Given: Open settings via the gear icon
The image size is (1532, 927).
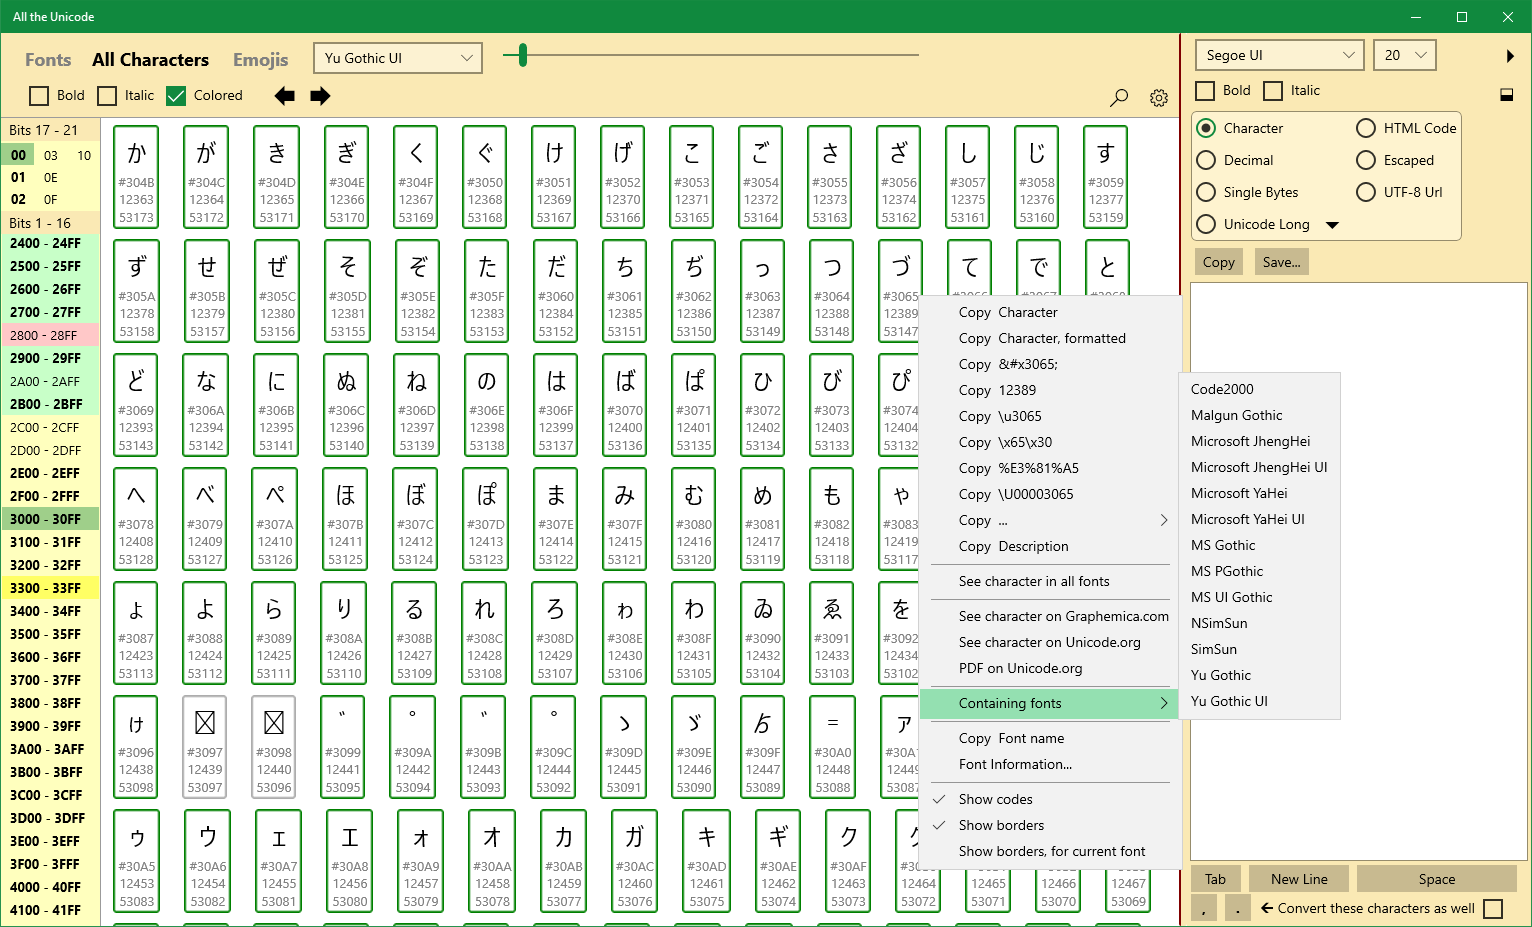Looking at the screenshot, I should pyautogui.click(x=1159, y=98).
